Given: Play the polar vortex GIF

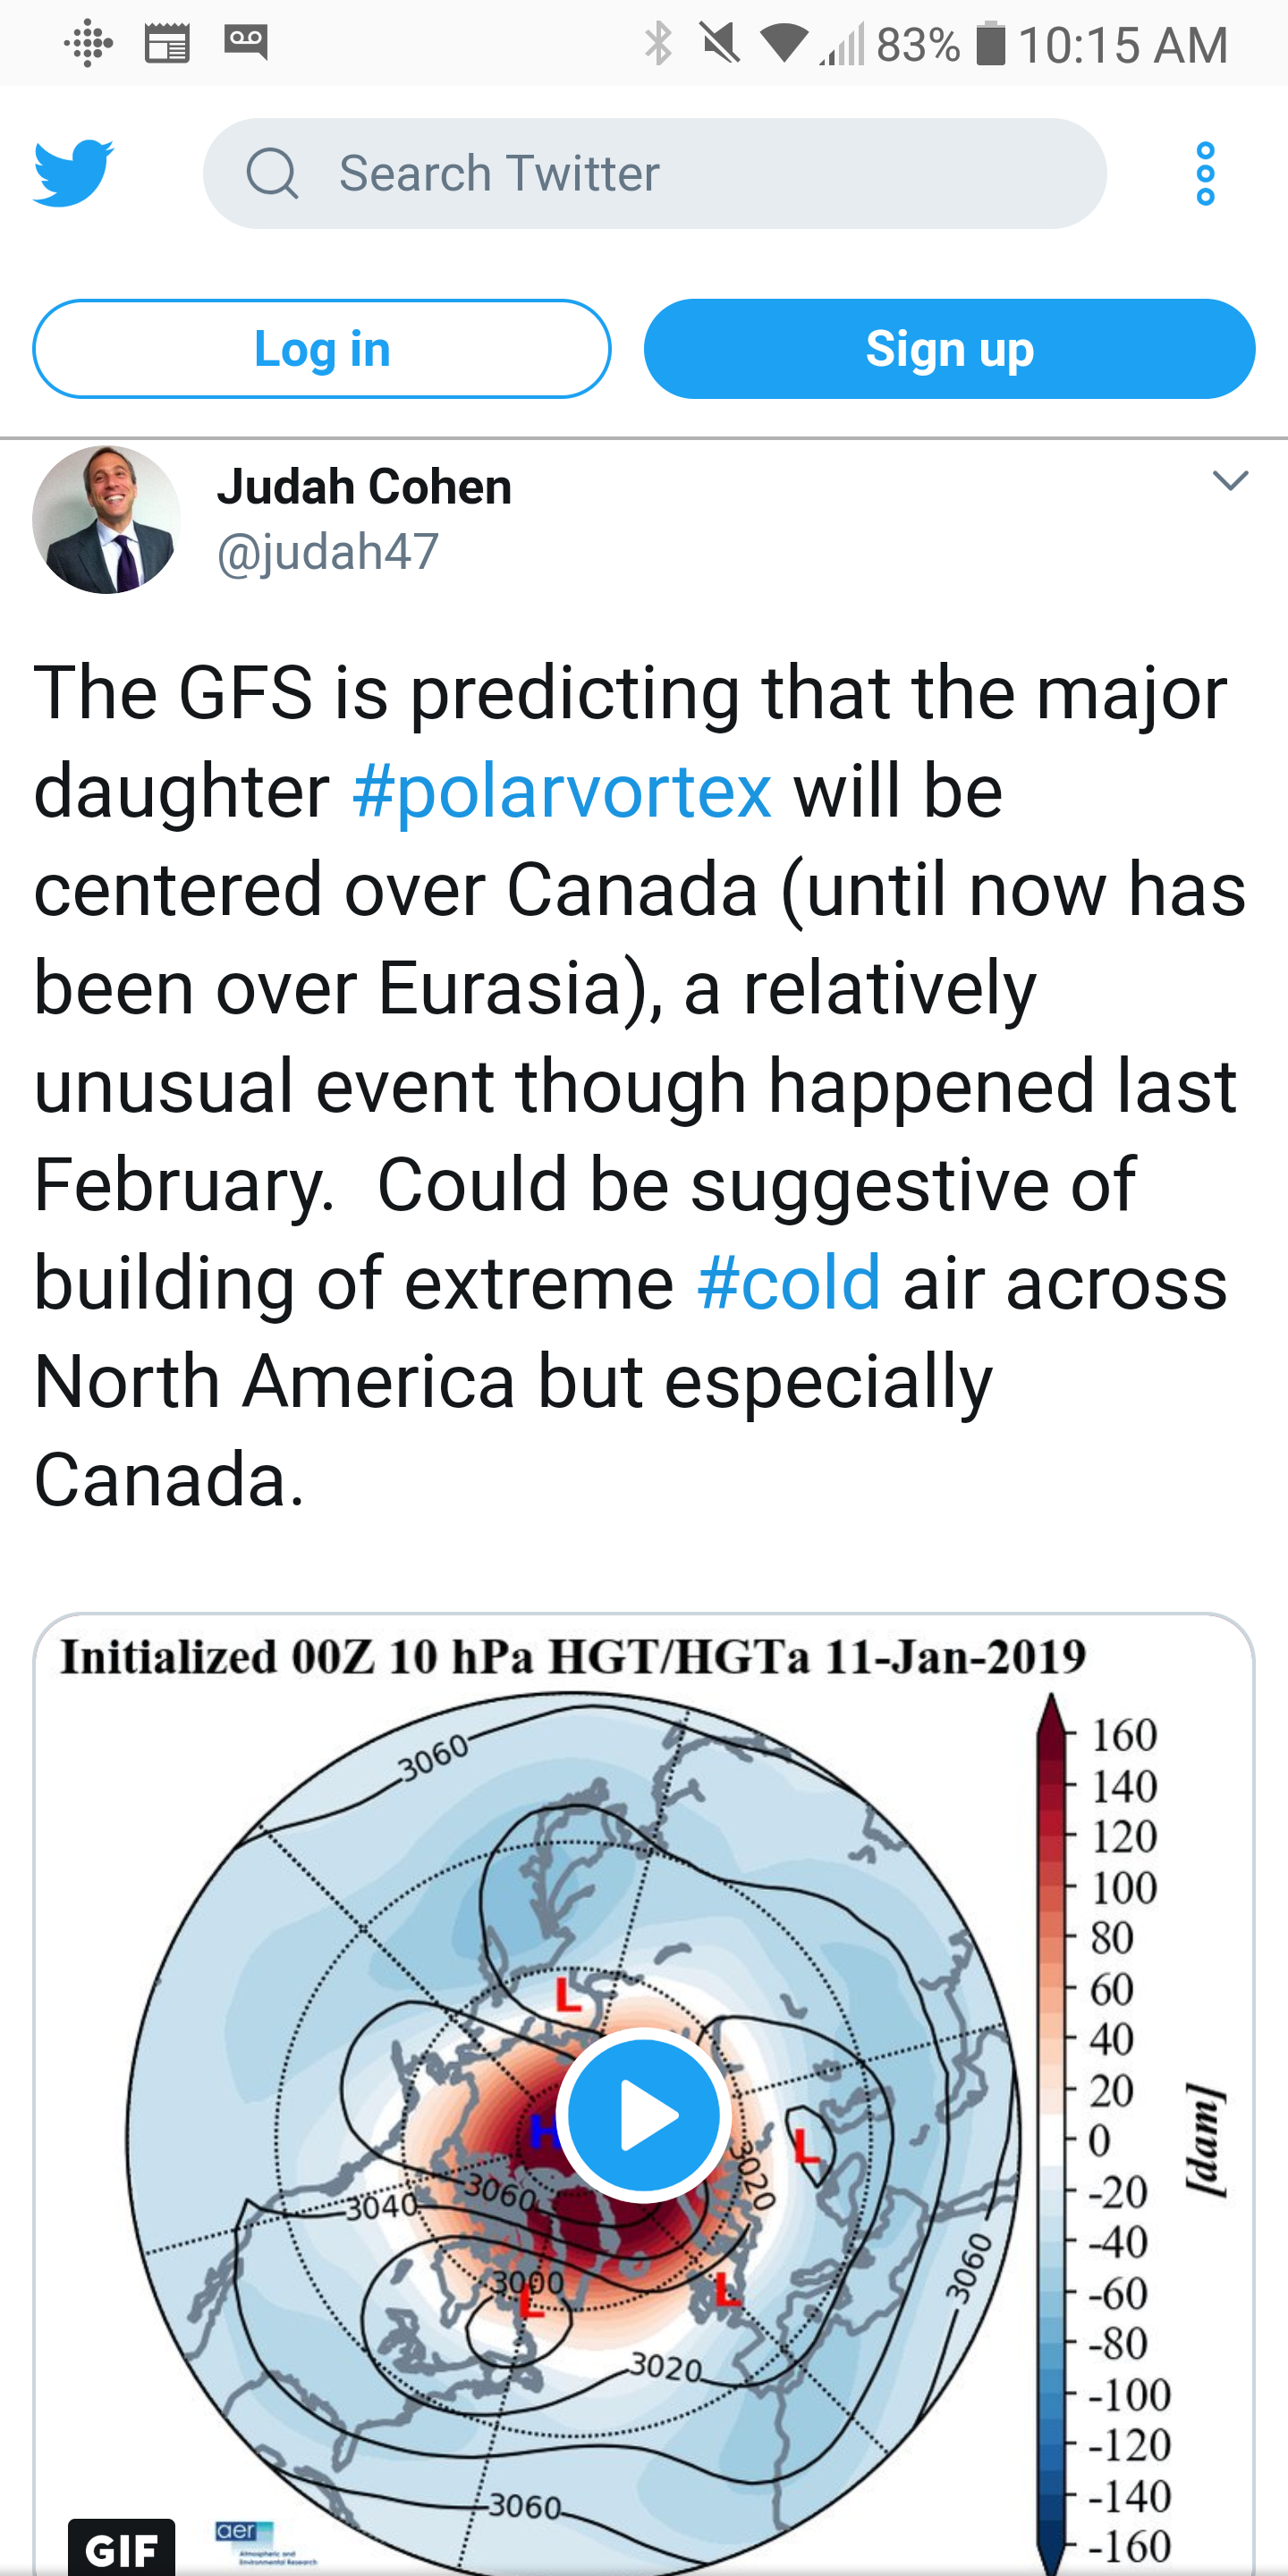Looking at the screenshot, I should pos(644,2114).
